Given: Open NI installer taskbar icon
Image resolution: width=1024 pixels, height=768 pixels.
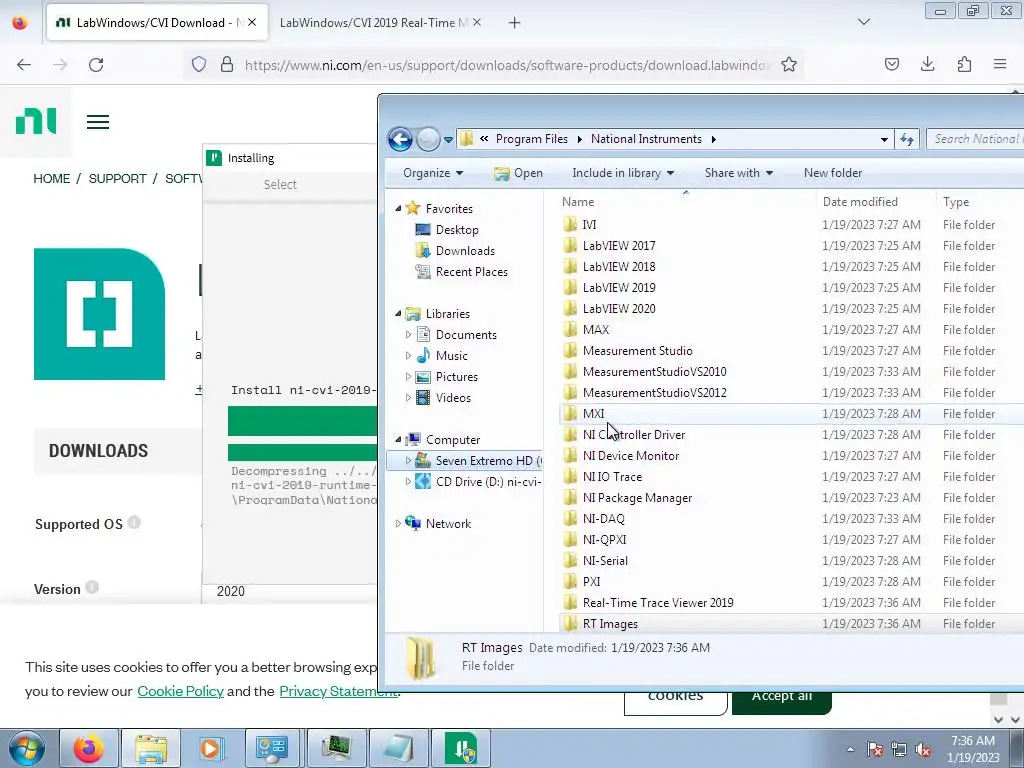Looking at the screenshot, I should point(460,748).
